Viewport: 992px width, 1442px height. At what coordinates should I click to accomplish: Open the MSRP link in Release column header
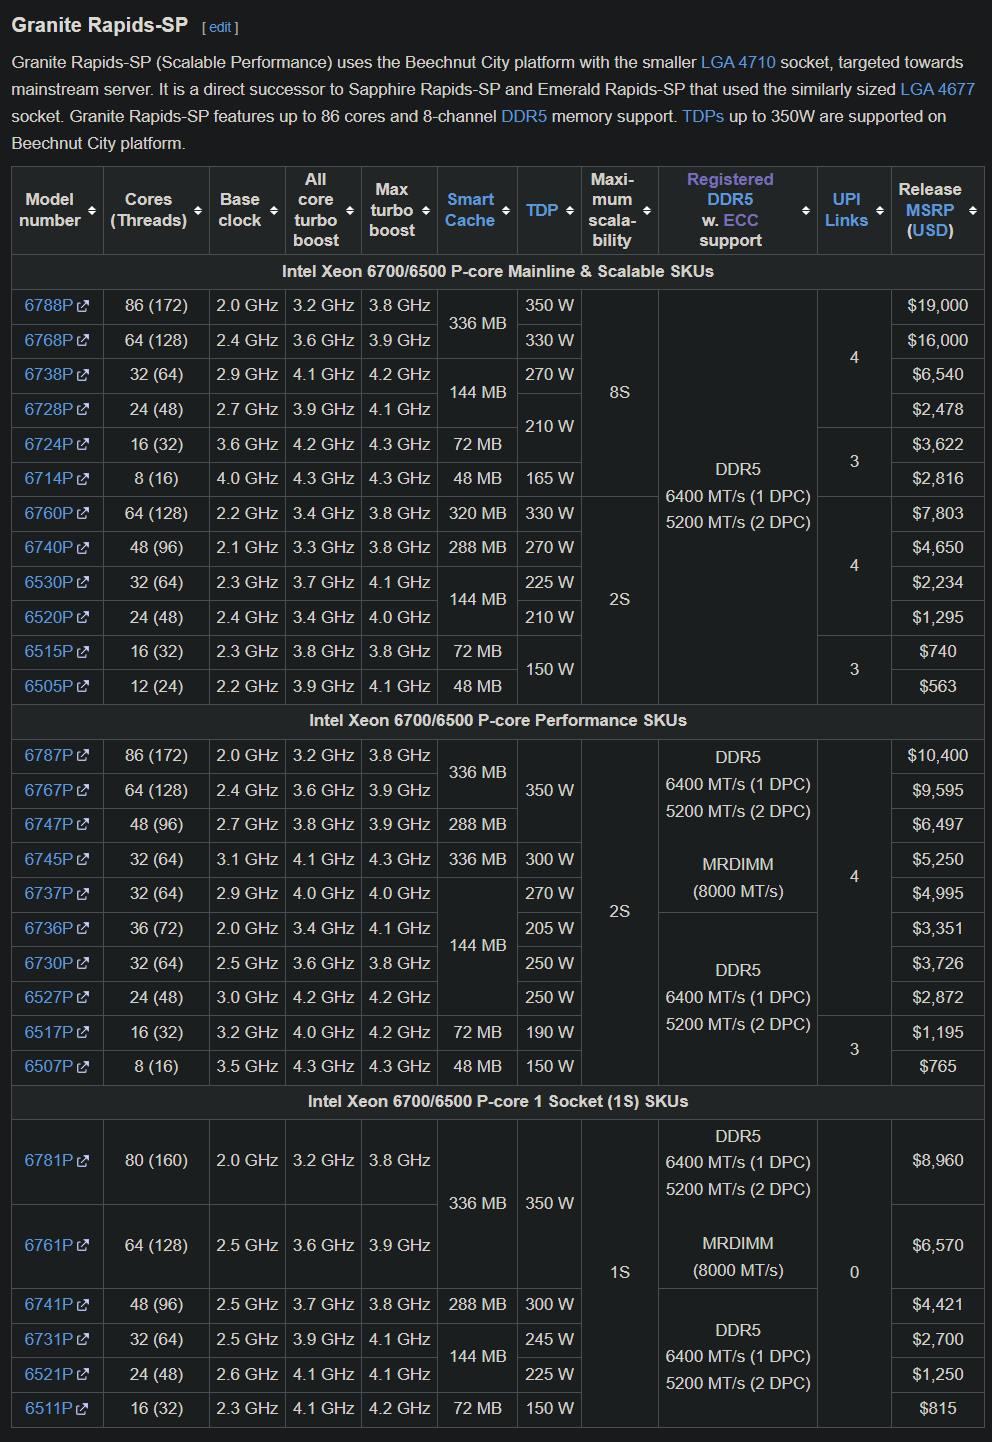point(930,210)
